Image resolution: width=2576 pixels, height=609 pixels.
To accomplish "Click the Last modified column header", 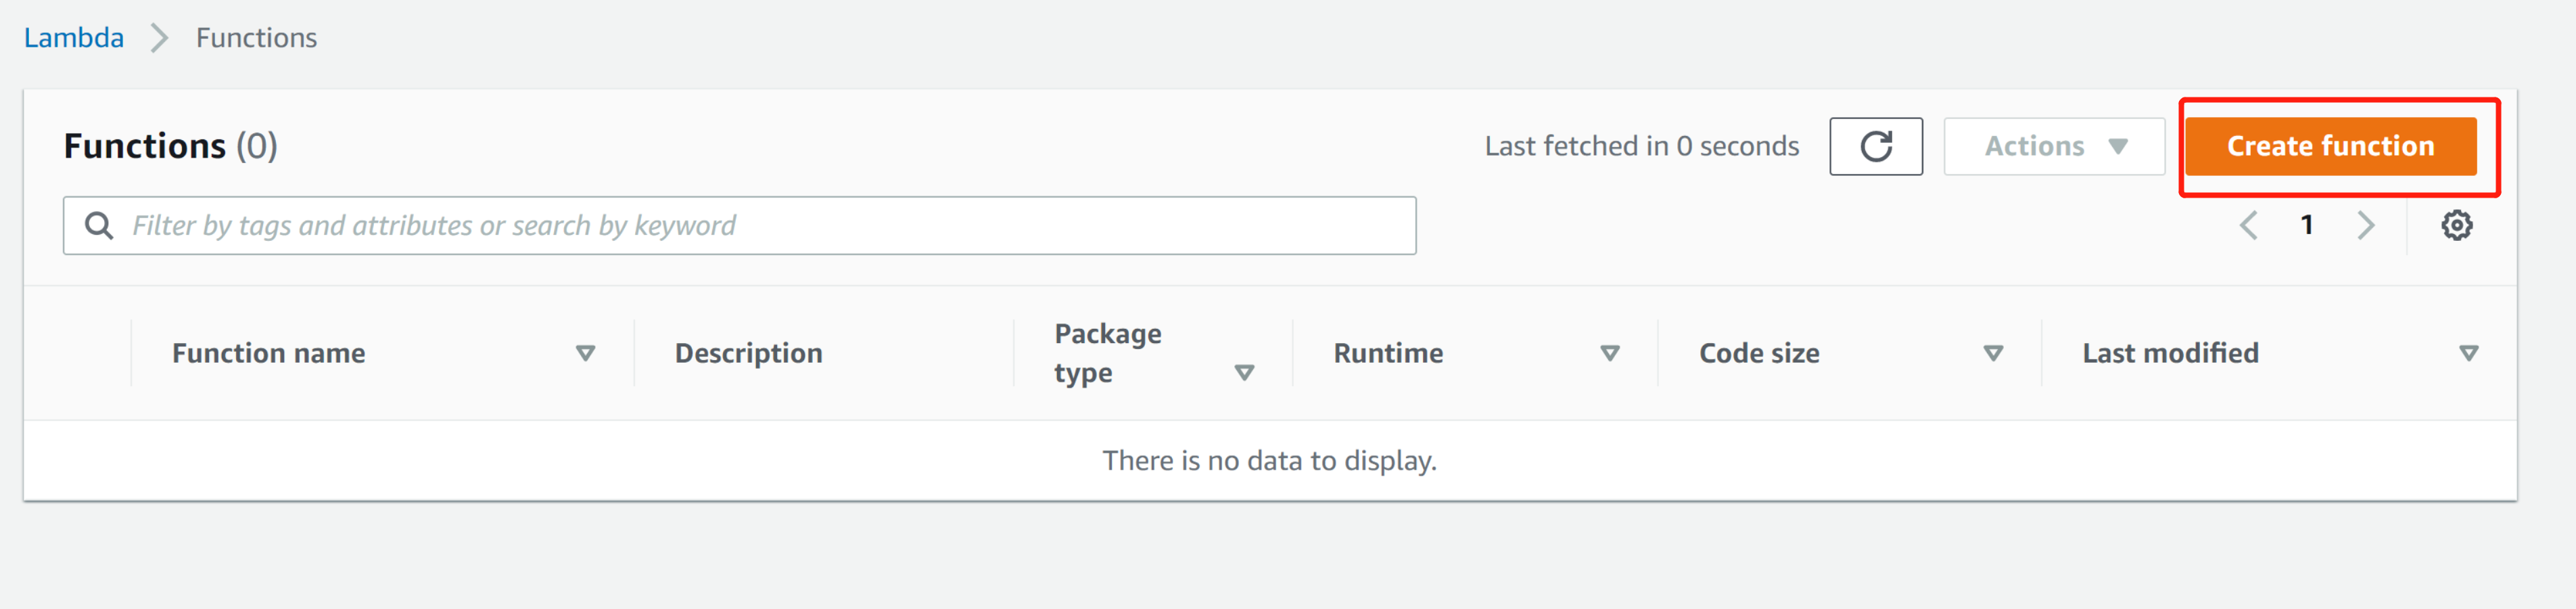I will (x=2170, y=353).
